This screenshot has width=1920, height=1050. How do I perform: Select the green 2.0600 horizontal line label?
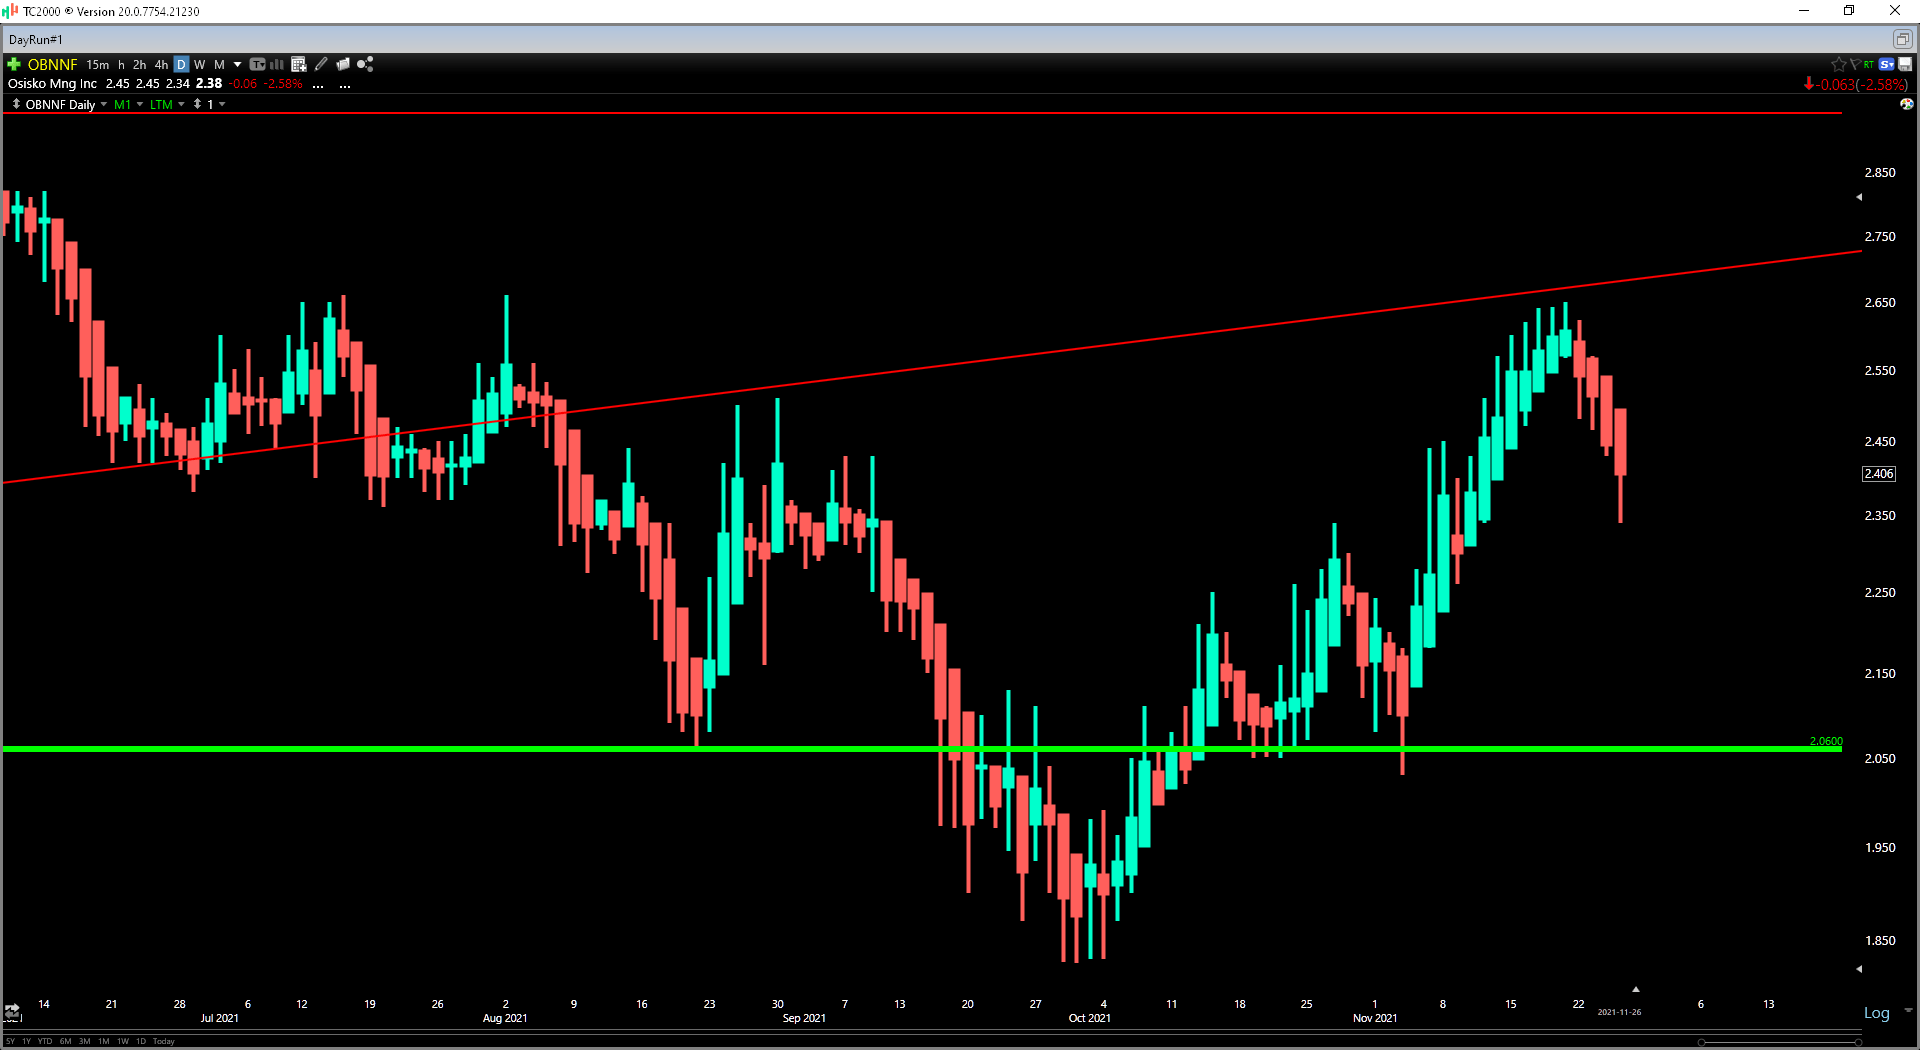[x=1826, y=741]
